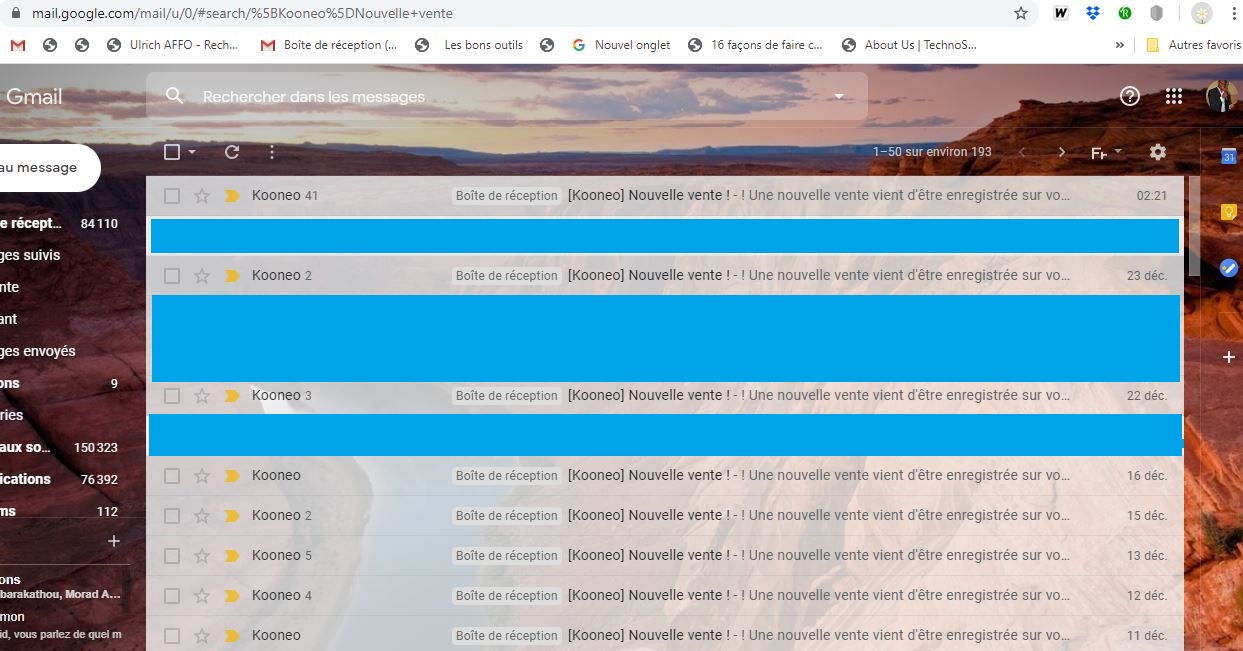Toggle the importance marker on Kooneo 3
1243x651 pixels.
pos(232,395)
